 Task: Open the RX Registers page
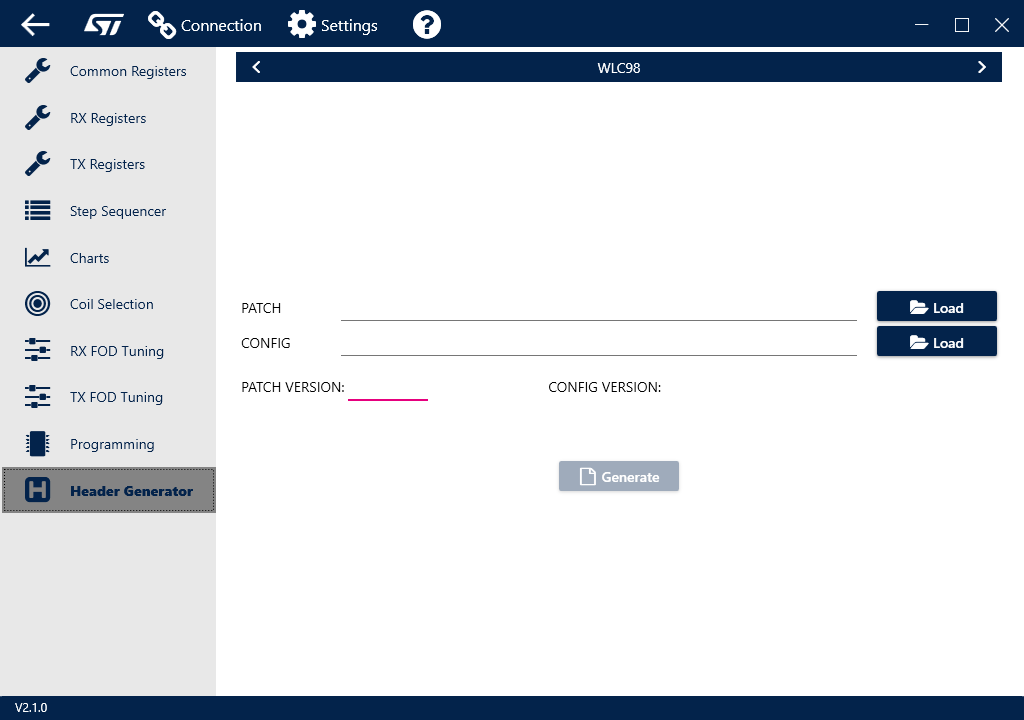[x=36, y=117]
